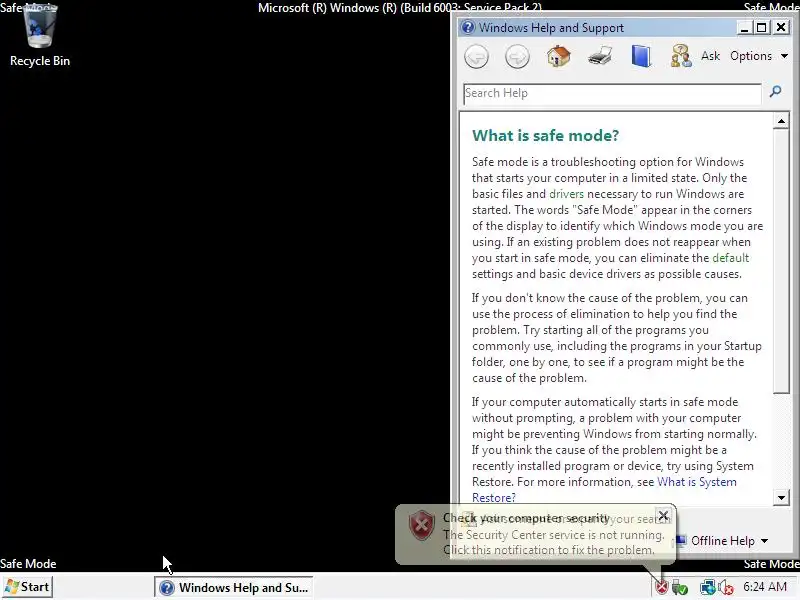Open the Offline Help dropdown
This screenshot has width=800, height=600.
722,541
